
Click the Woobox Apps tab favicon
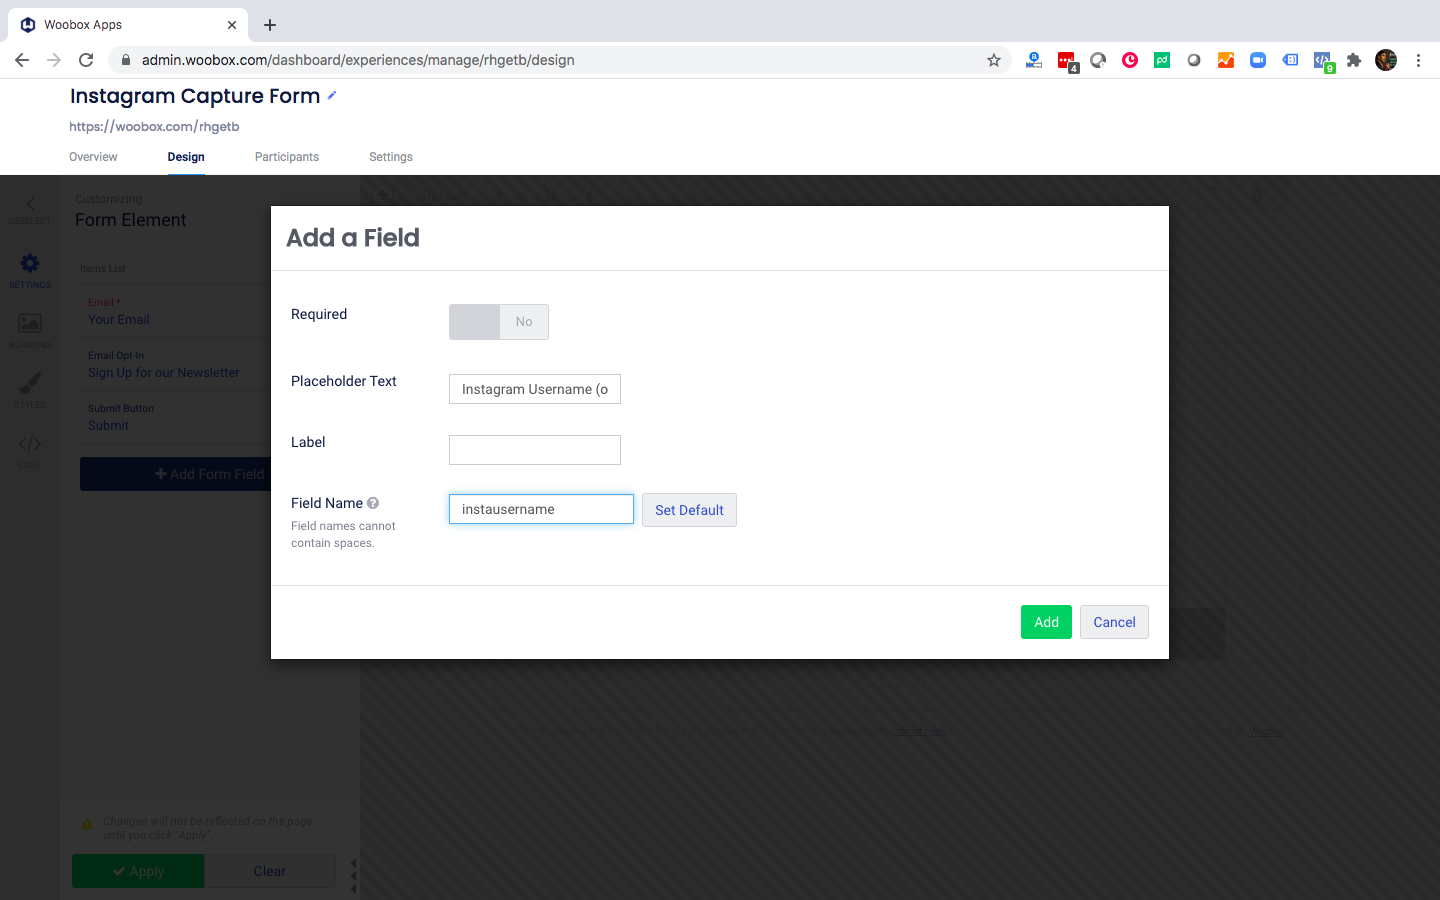click(28, 25)
